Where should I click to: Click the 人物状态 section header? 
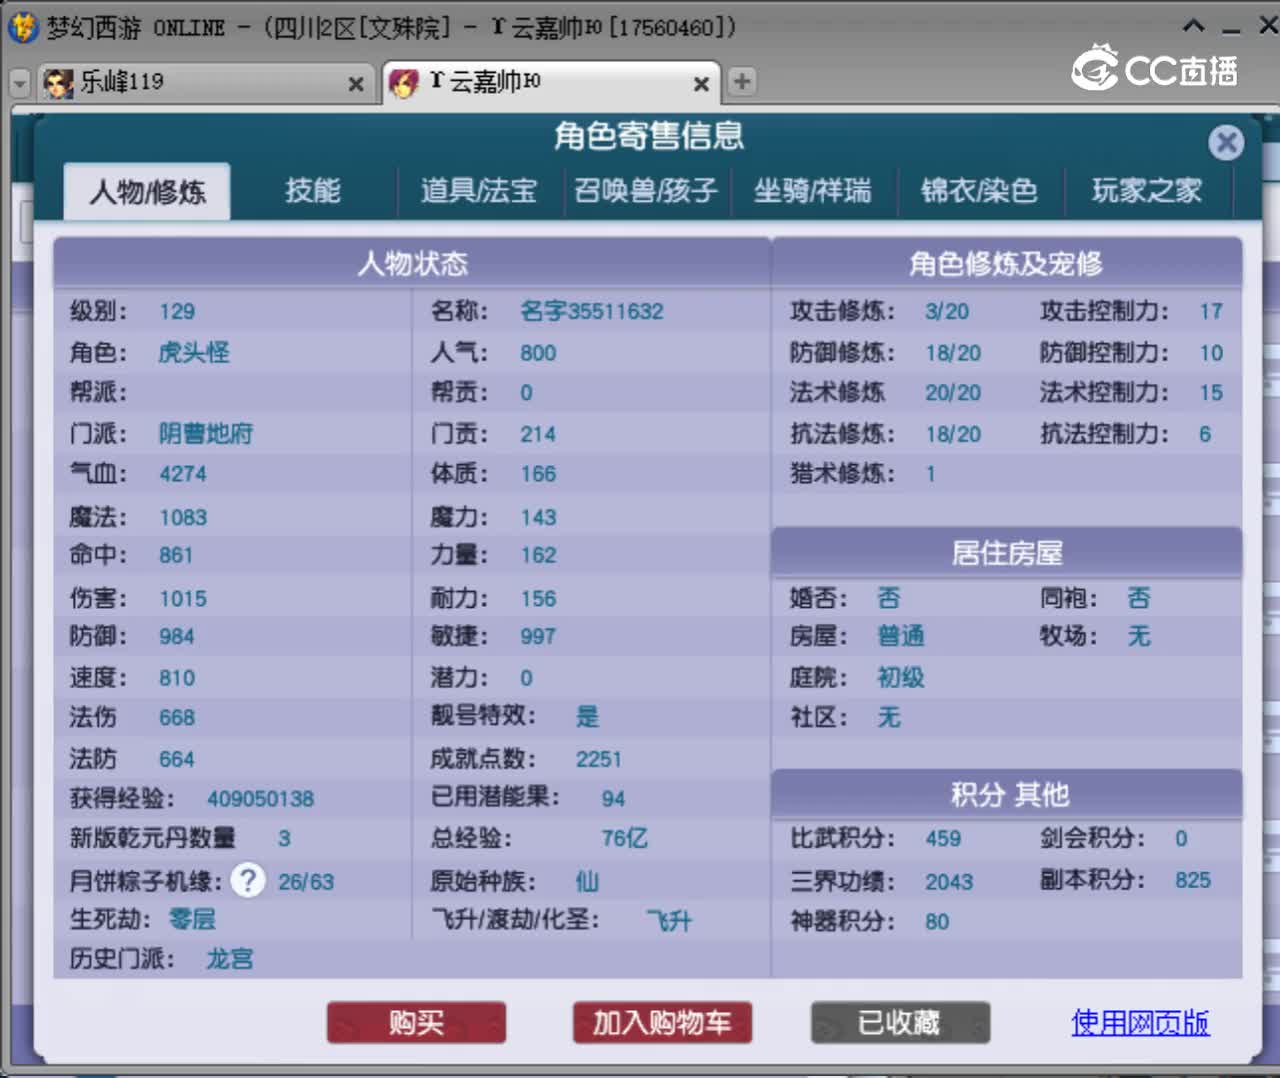click(x=412, y=263)
